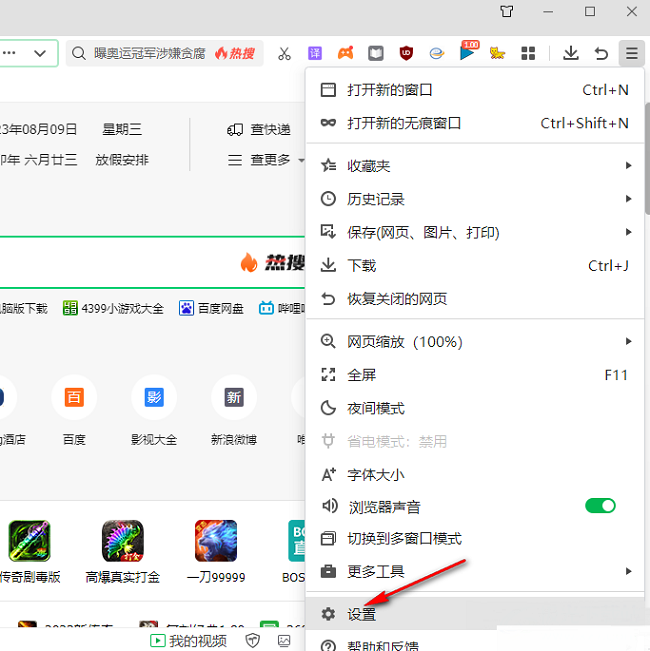Click the search magnifier icon

point(78,53)
